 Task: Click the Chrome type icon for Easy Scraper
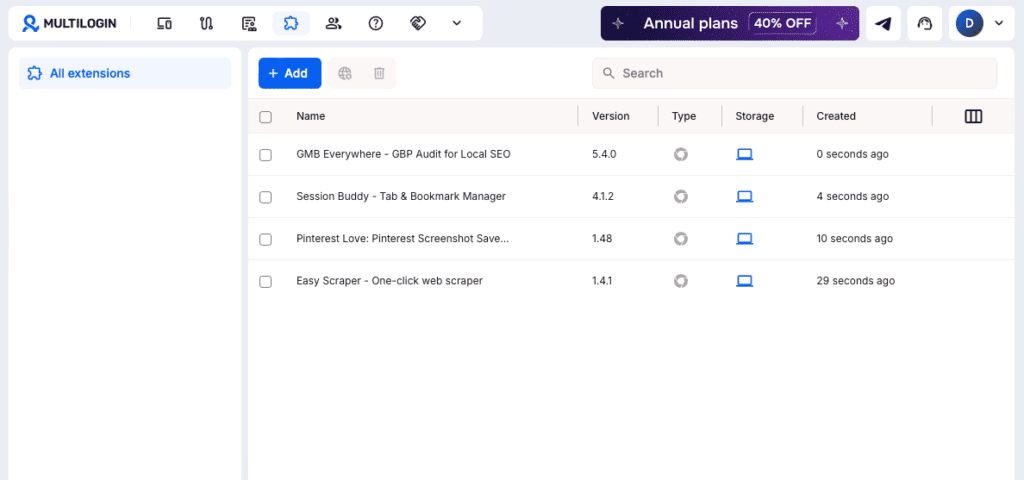coord(681,281)
